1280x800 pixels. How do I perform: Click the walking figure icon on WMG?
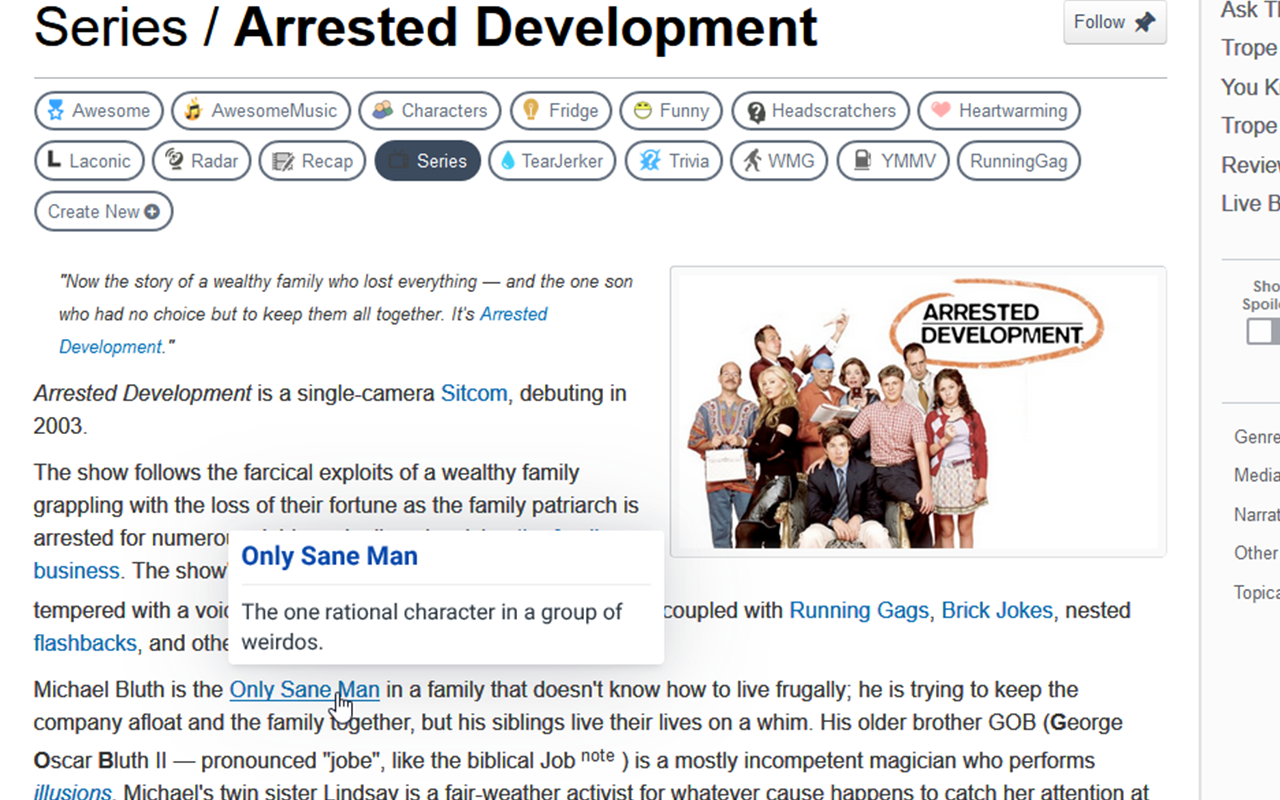pos(753,160)
